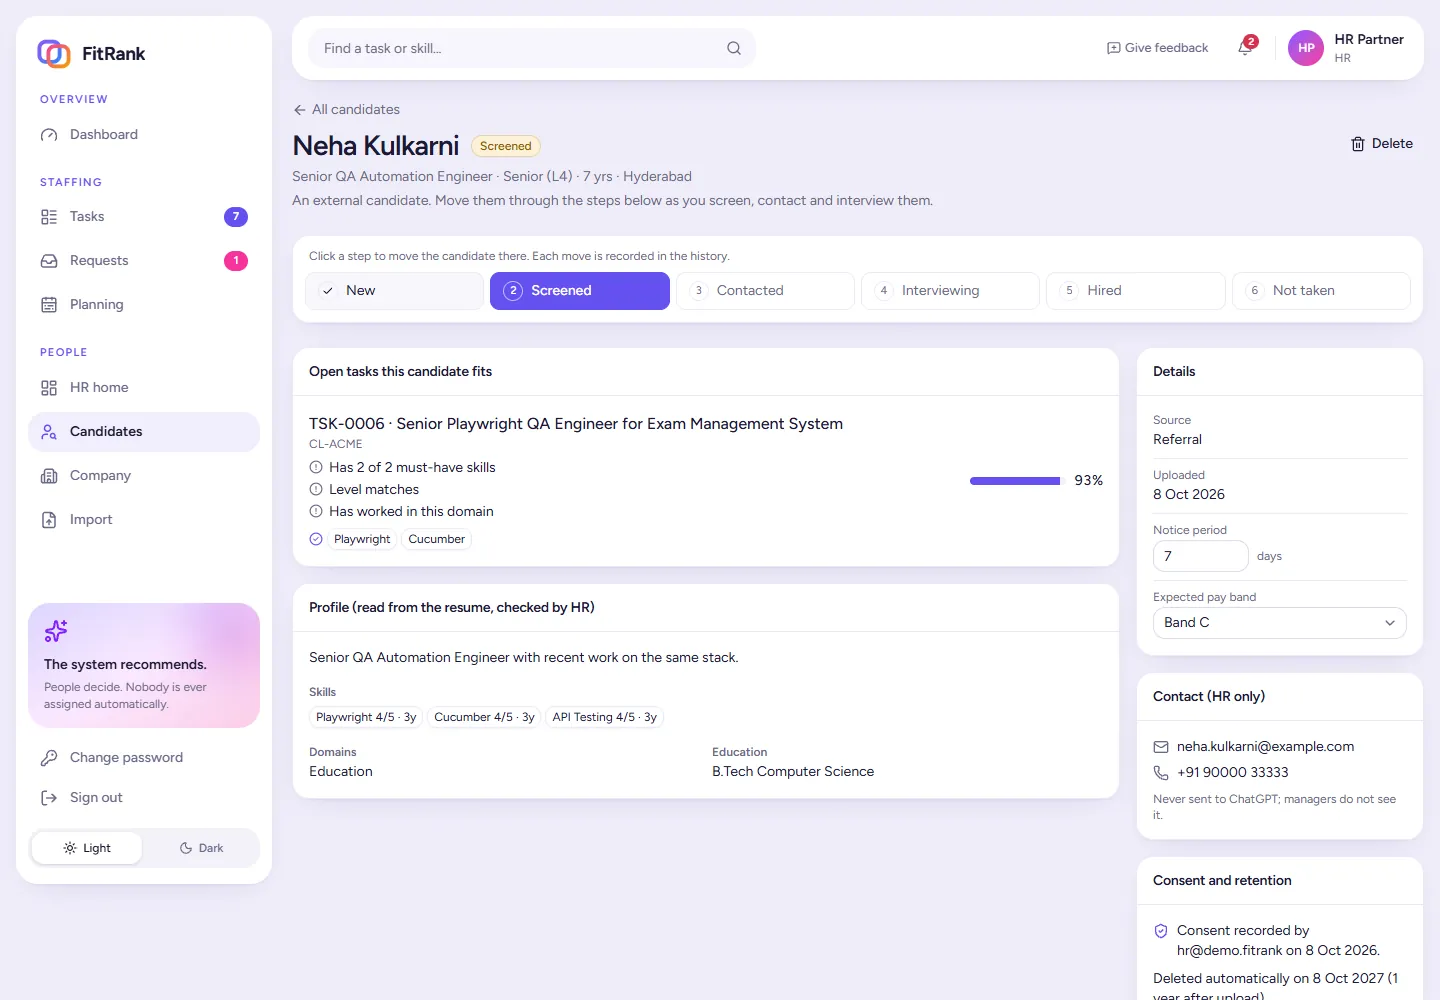Image resolution: width=1440 pixels, height=1000 pixels.
Task: Click the Give feedback link
Action: click(1157, 48)
